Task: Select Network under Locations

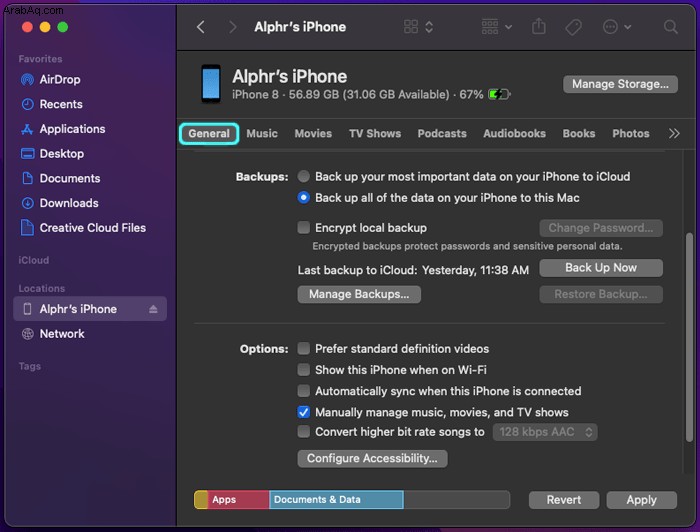Action: 62,334
